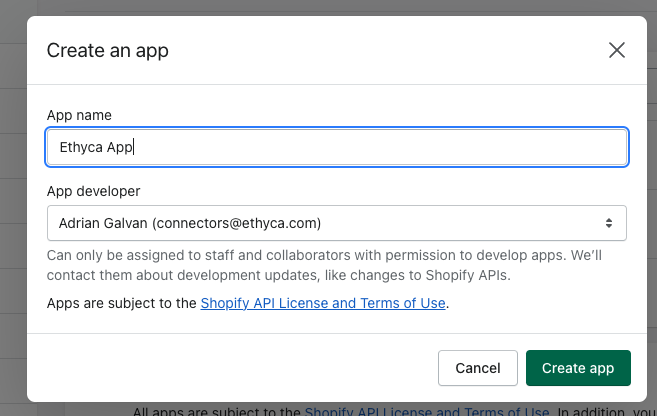The height and width of the screenshot is (416, 657).
Task: Open the App developer dropdown
Action: (336, 223)
